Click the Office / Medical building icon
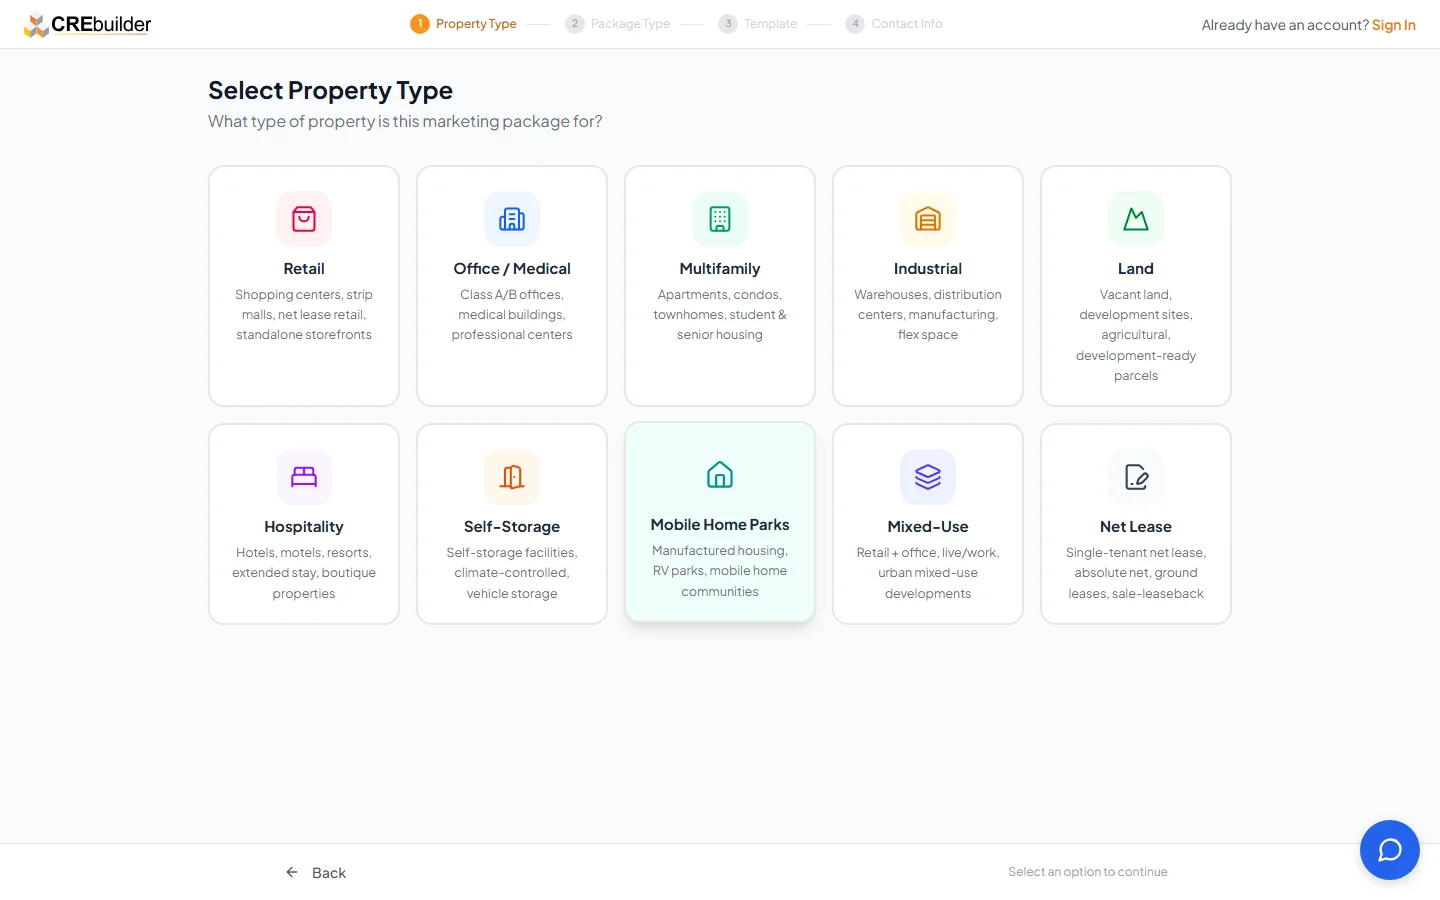The height and width of the screenshot is (900, 1440). click(512, 219)
